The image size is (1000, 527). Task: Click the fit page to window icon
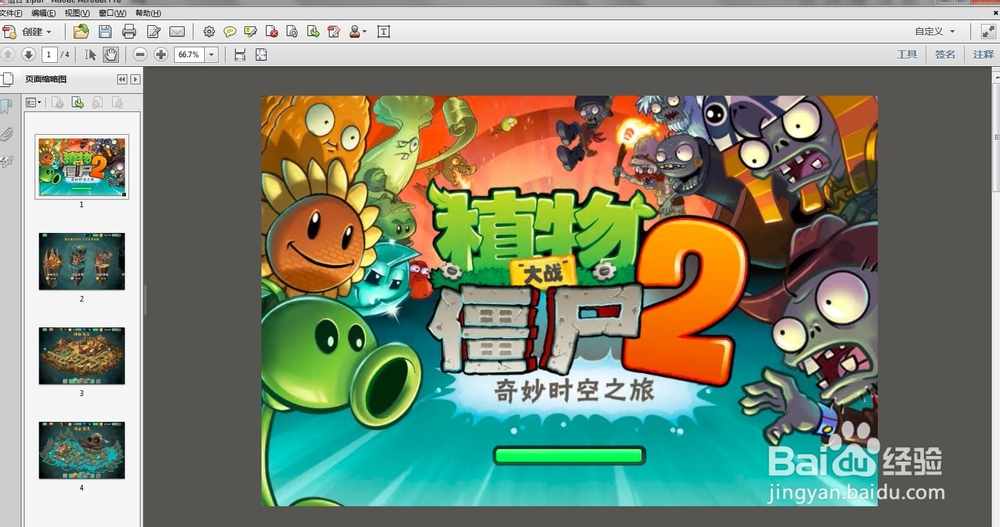(261, 54)
